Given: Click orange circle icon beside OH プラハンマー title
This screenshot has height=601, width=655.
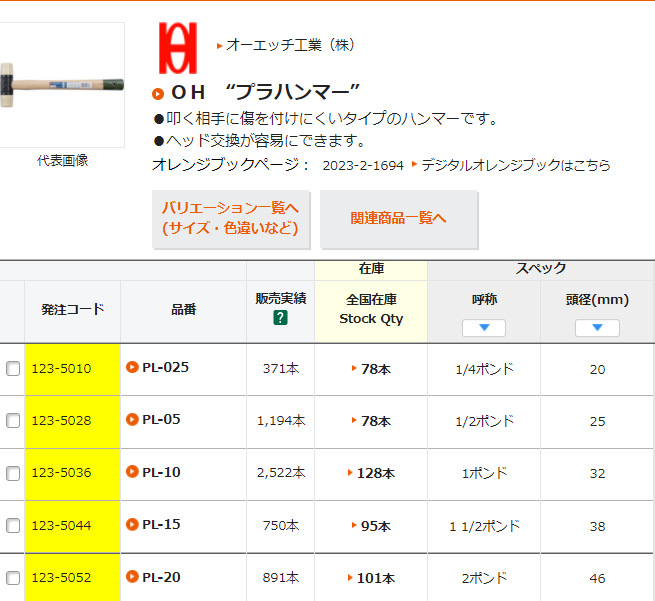Looking at the screenshot, I should pyautogui.click(x=158, y=94).
